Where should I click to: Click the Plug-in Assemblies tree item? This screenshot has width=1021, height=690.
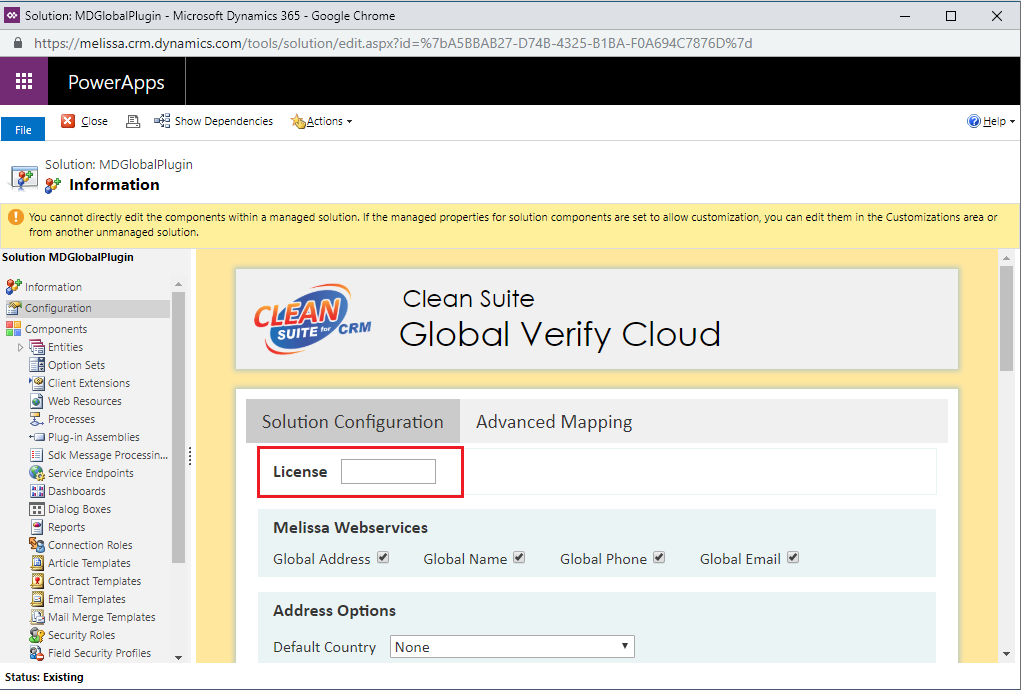coord(93,437)
